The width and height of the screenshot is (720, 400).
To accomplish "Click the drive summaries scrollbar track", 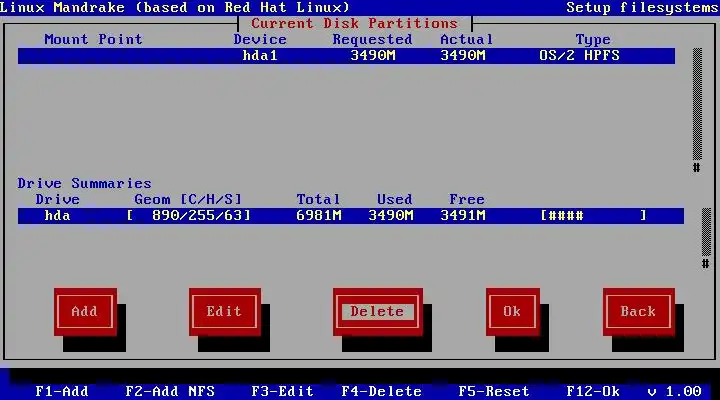I will pos(706,232).
